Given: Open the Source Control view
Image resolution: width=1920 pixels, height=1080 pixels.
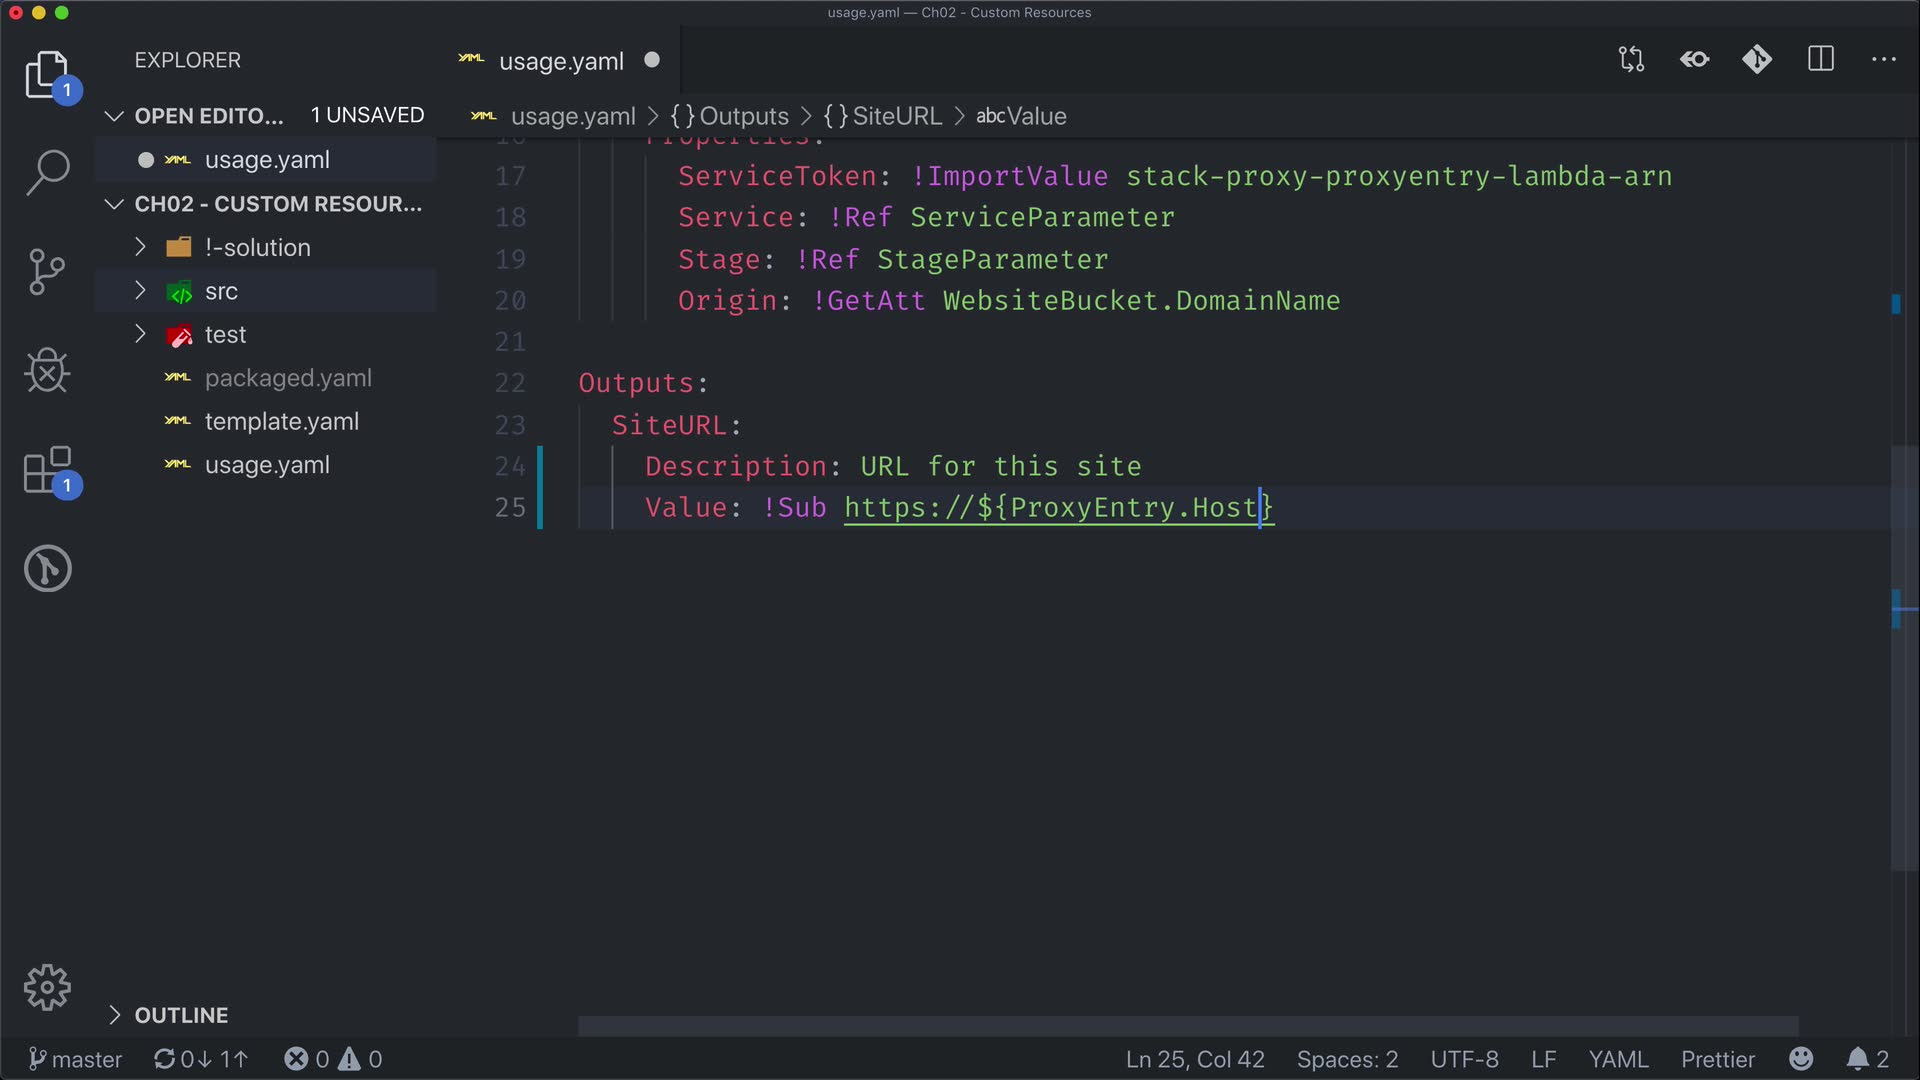Looking at the screenshot, I should pos(47,271).
